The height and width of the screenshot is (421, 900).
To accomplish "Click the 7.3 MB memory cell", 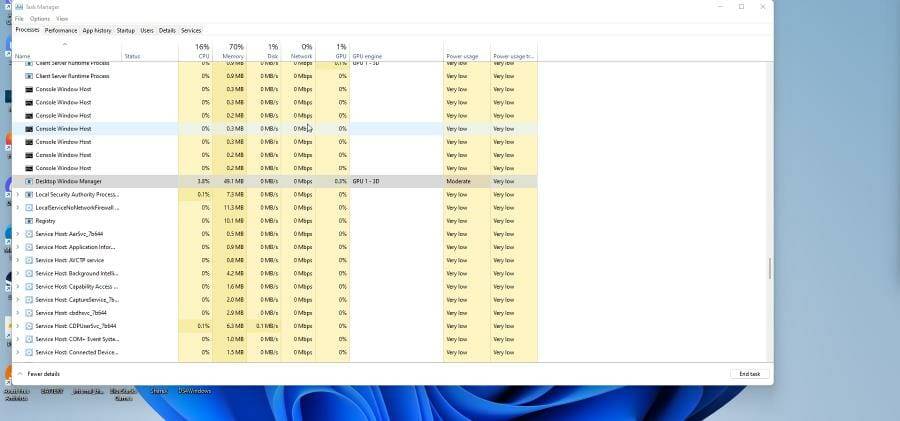I will click(x=229, y=195).
